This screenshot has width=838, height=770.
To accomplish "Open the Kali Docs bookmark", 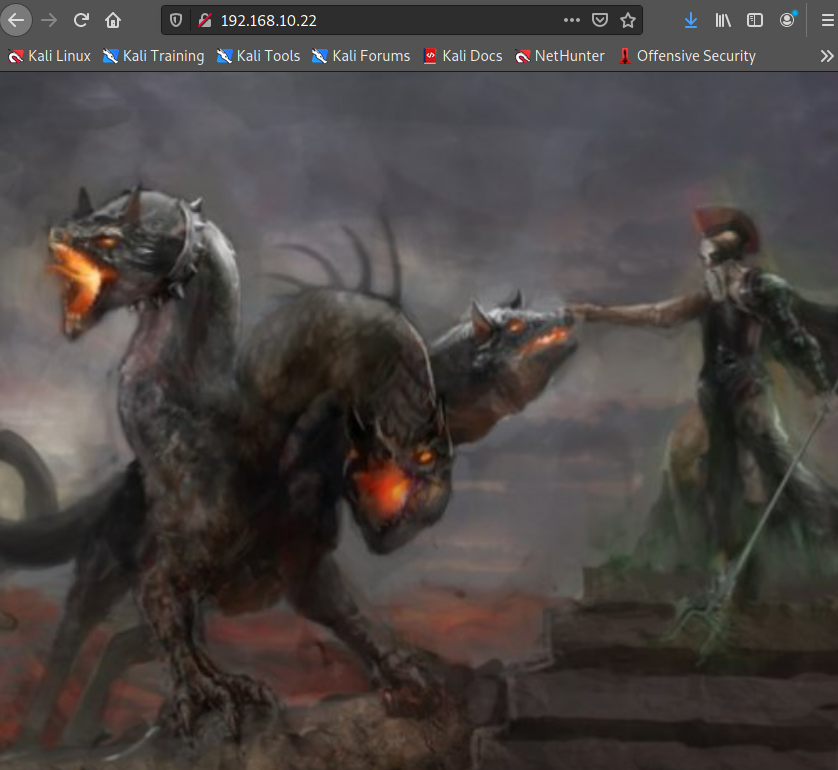I will (463, 56).
